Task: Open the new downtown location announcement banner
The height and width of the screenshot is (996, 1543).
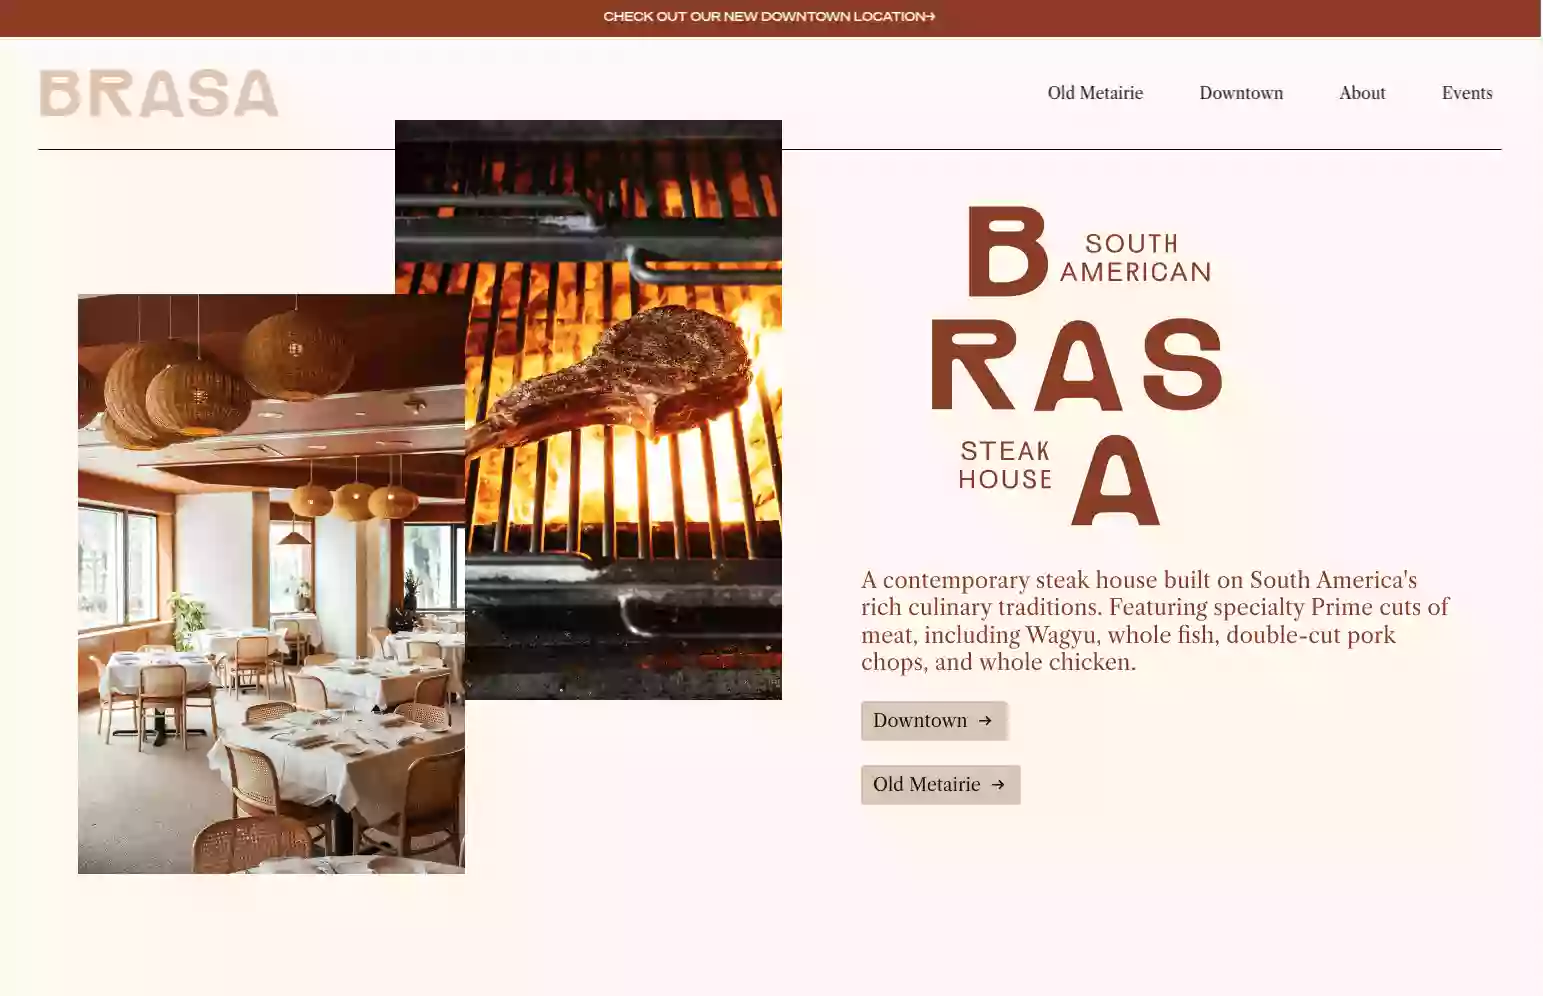Action: point(769,16)
